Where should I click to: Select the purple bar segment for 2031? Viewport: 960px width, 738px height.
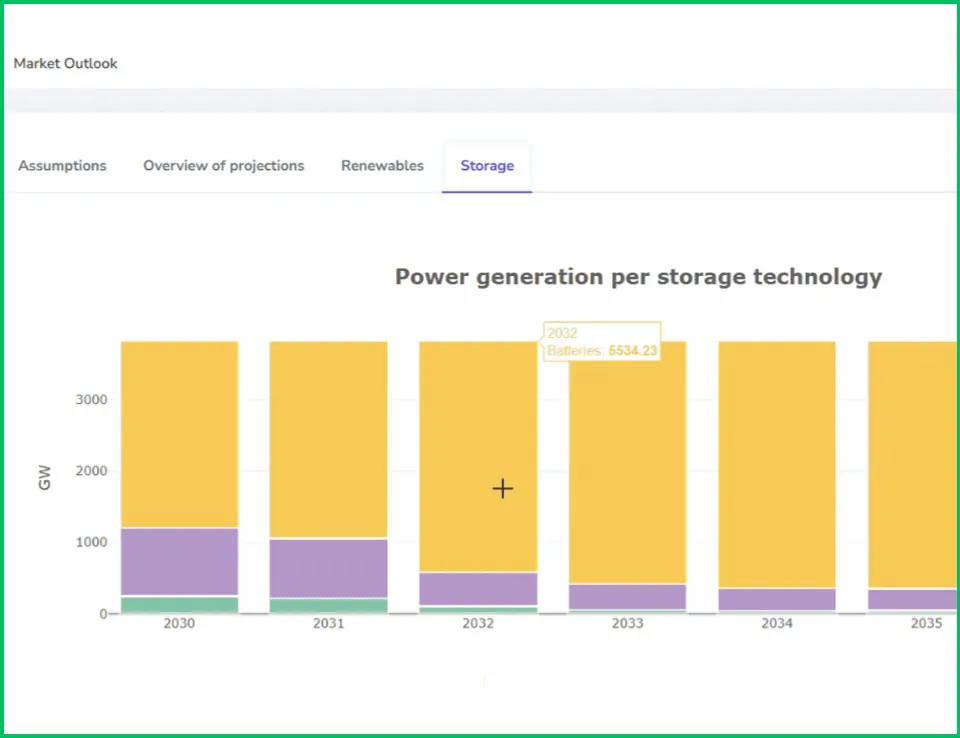[329, 568]
